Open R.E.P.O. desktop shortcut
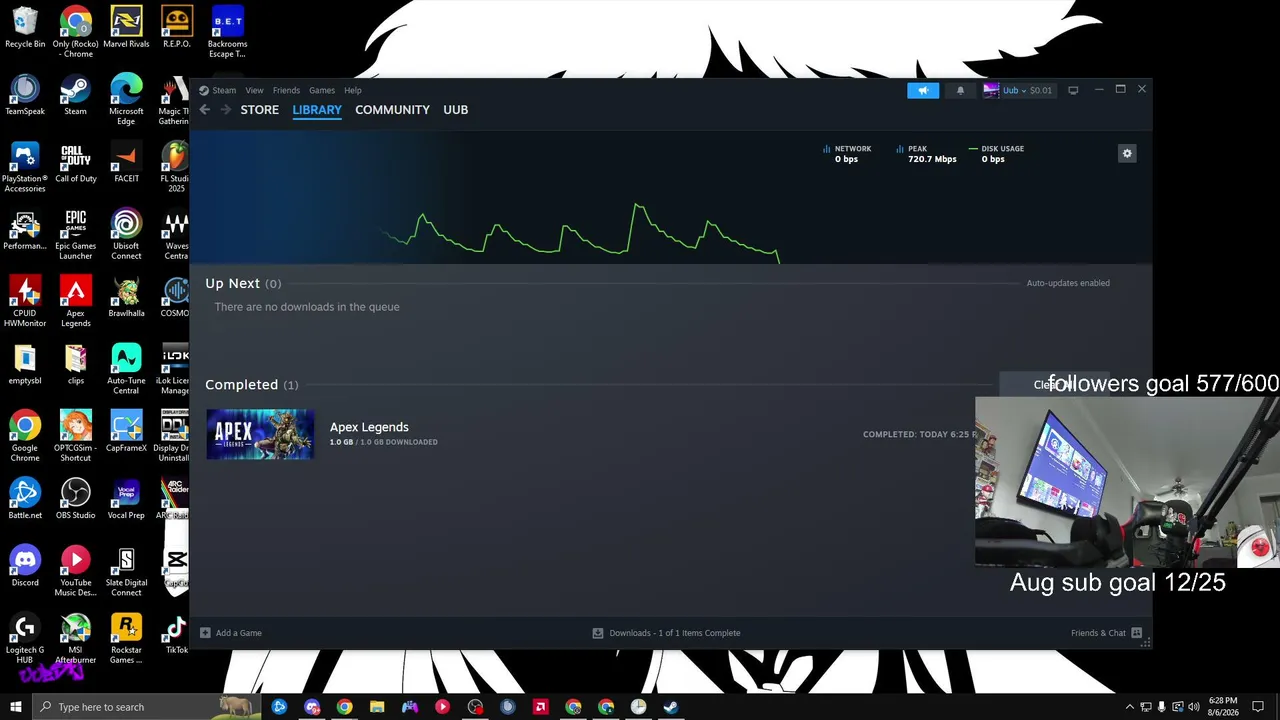Image resolution: width=1280 pixels, height=720 pixels. (177, 28)
